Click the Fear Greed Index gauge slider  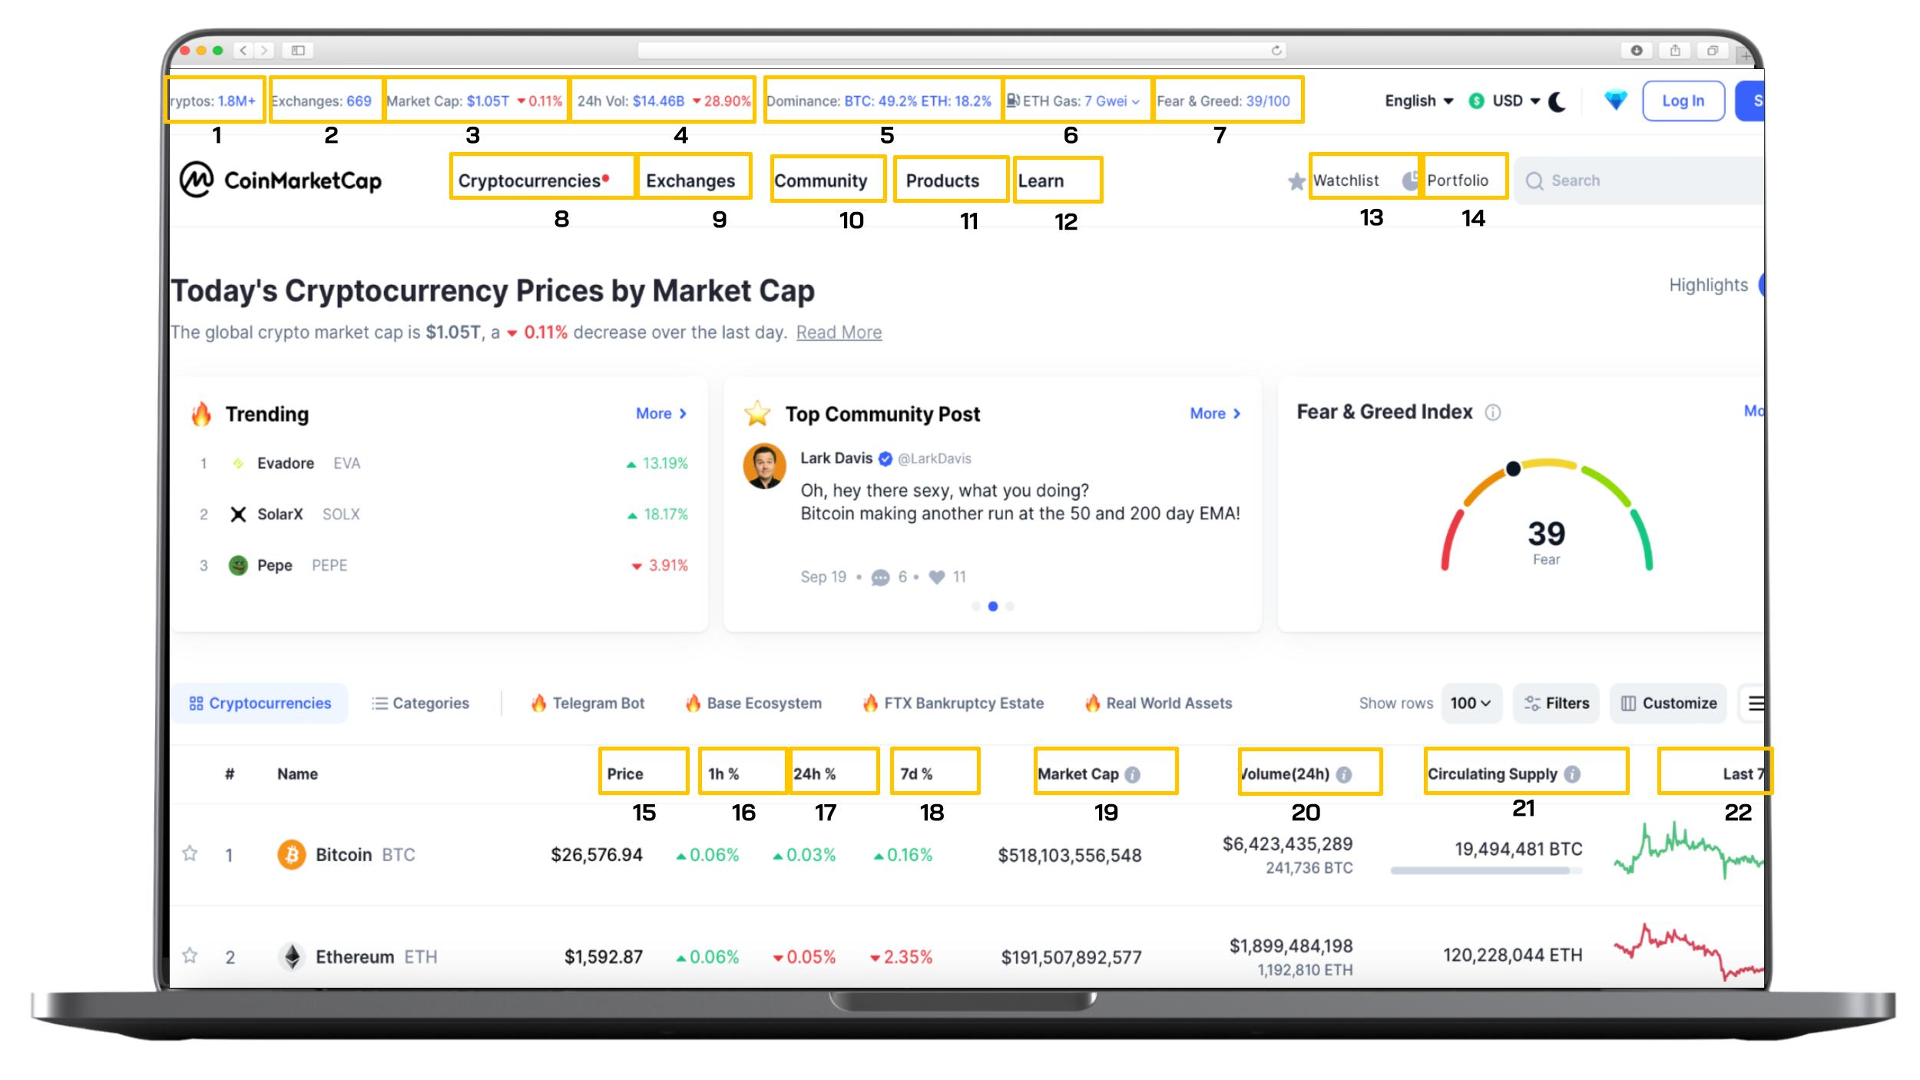pos(1514,467)
